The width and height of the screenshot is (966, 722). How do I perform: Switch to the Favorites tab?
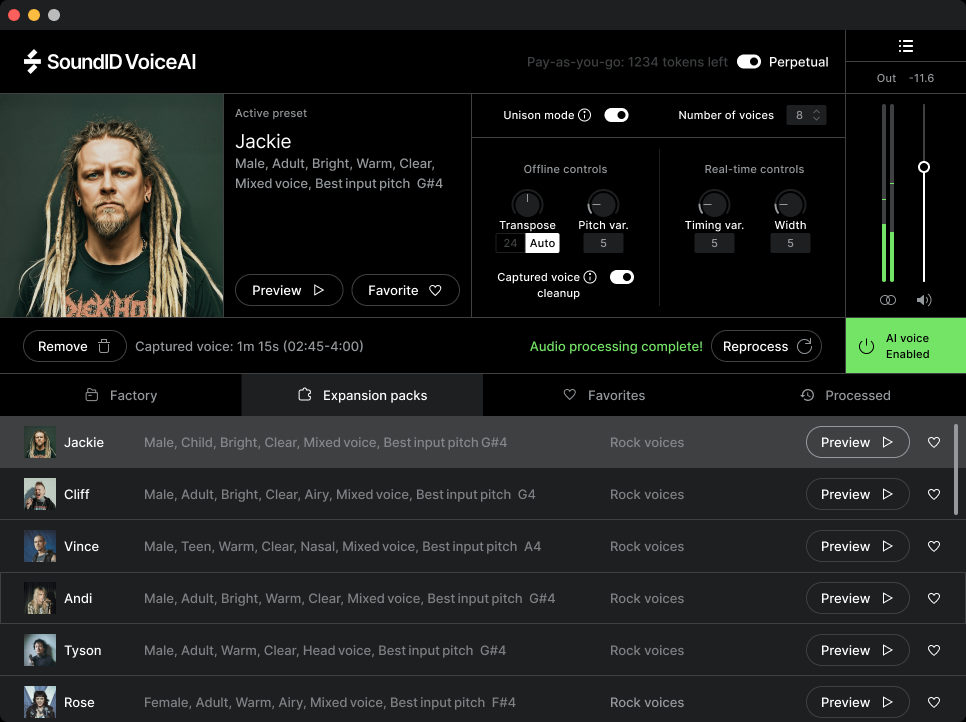click(x=604, y=394)
